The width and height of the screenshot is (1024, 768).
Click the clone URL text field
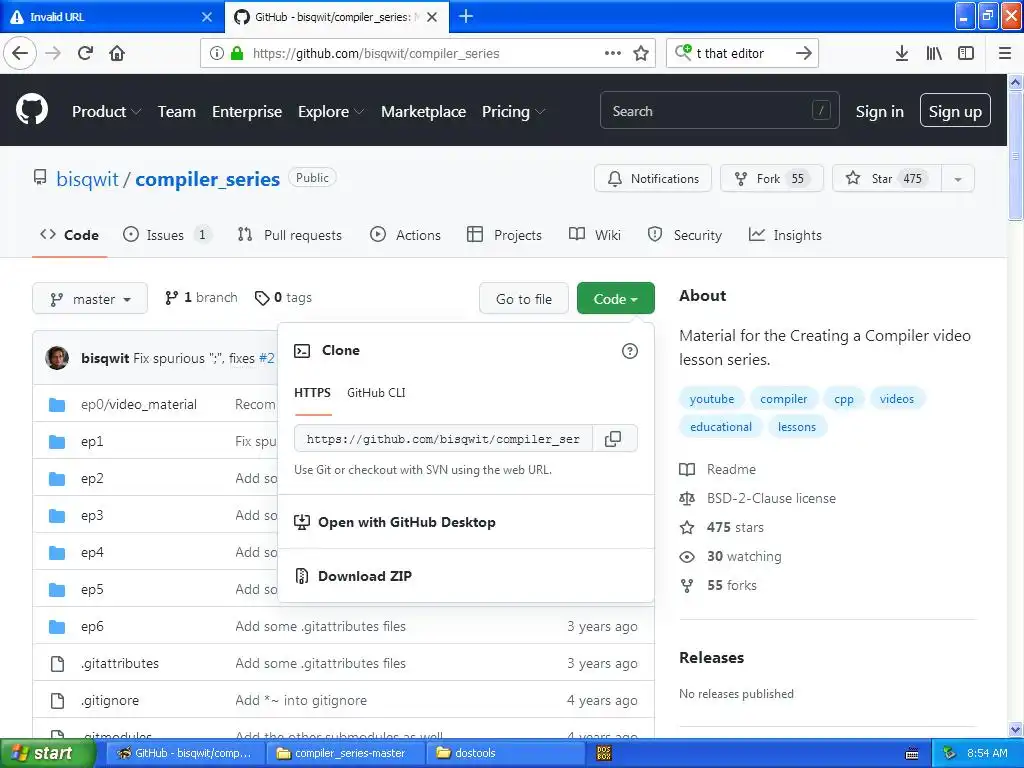pyautogui.click(x=443, y=439)
